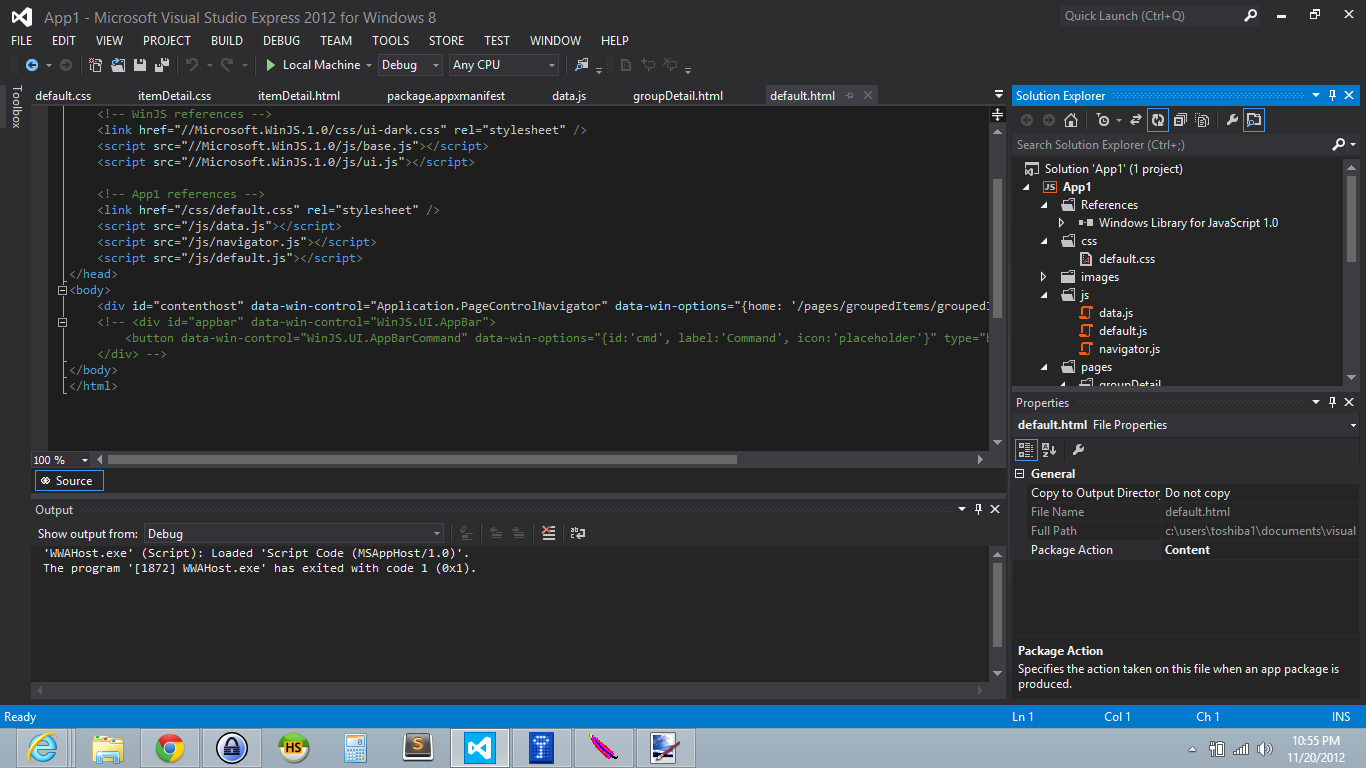1366x768 pixels.
Task: Start debugging with green play button
Action: (x=270, y=65)
